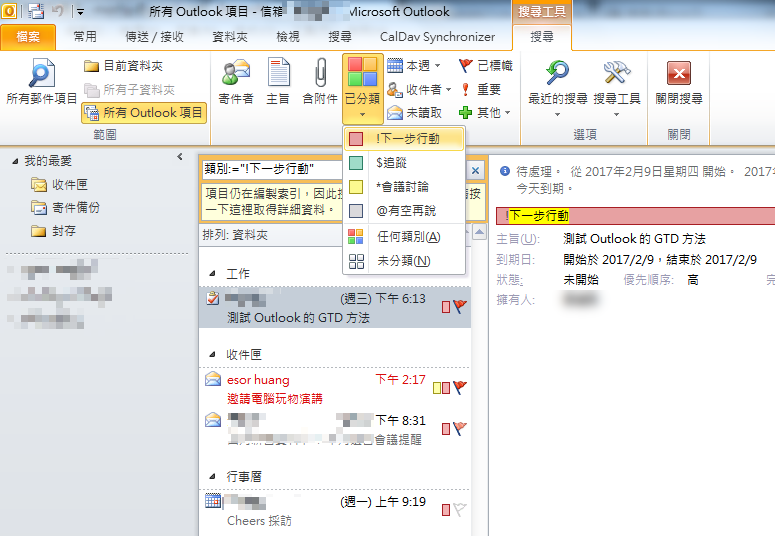Viewport: 775px width, 536px height.
Task: Open 本週 date filter dropdown
Action: (x=414, y=65)
